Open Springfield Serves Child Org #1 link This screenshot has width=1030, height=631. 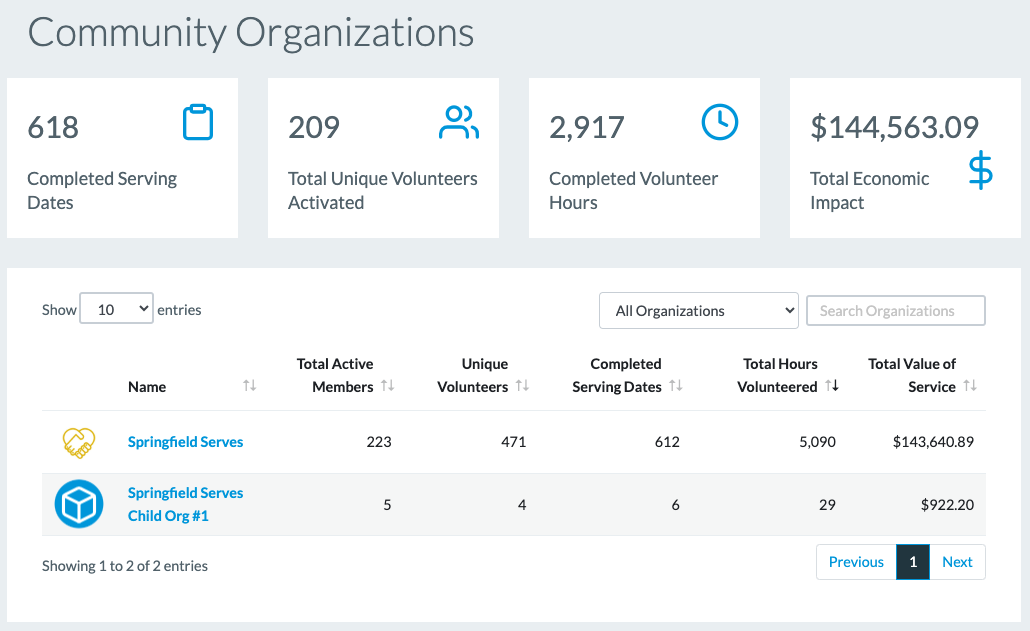185,504
